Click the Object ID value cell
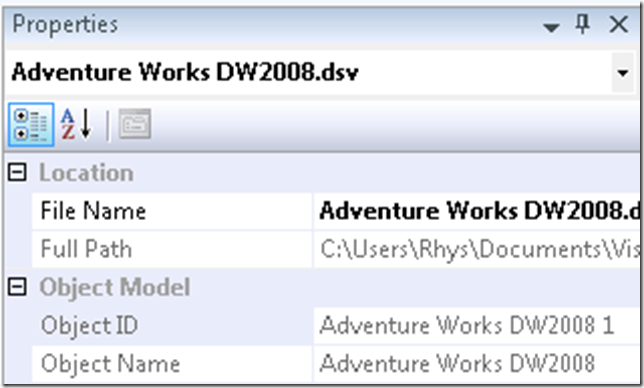 tap(476, 326)
